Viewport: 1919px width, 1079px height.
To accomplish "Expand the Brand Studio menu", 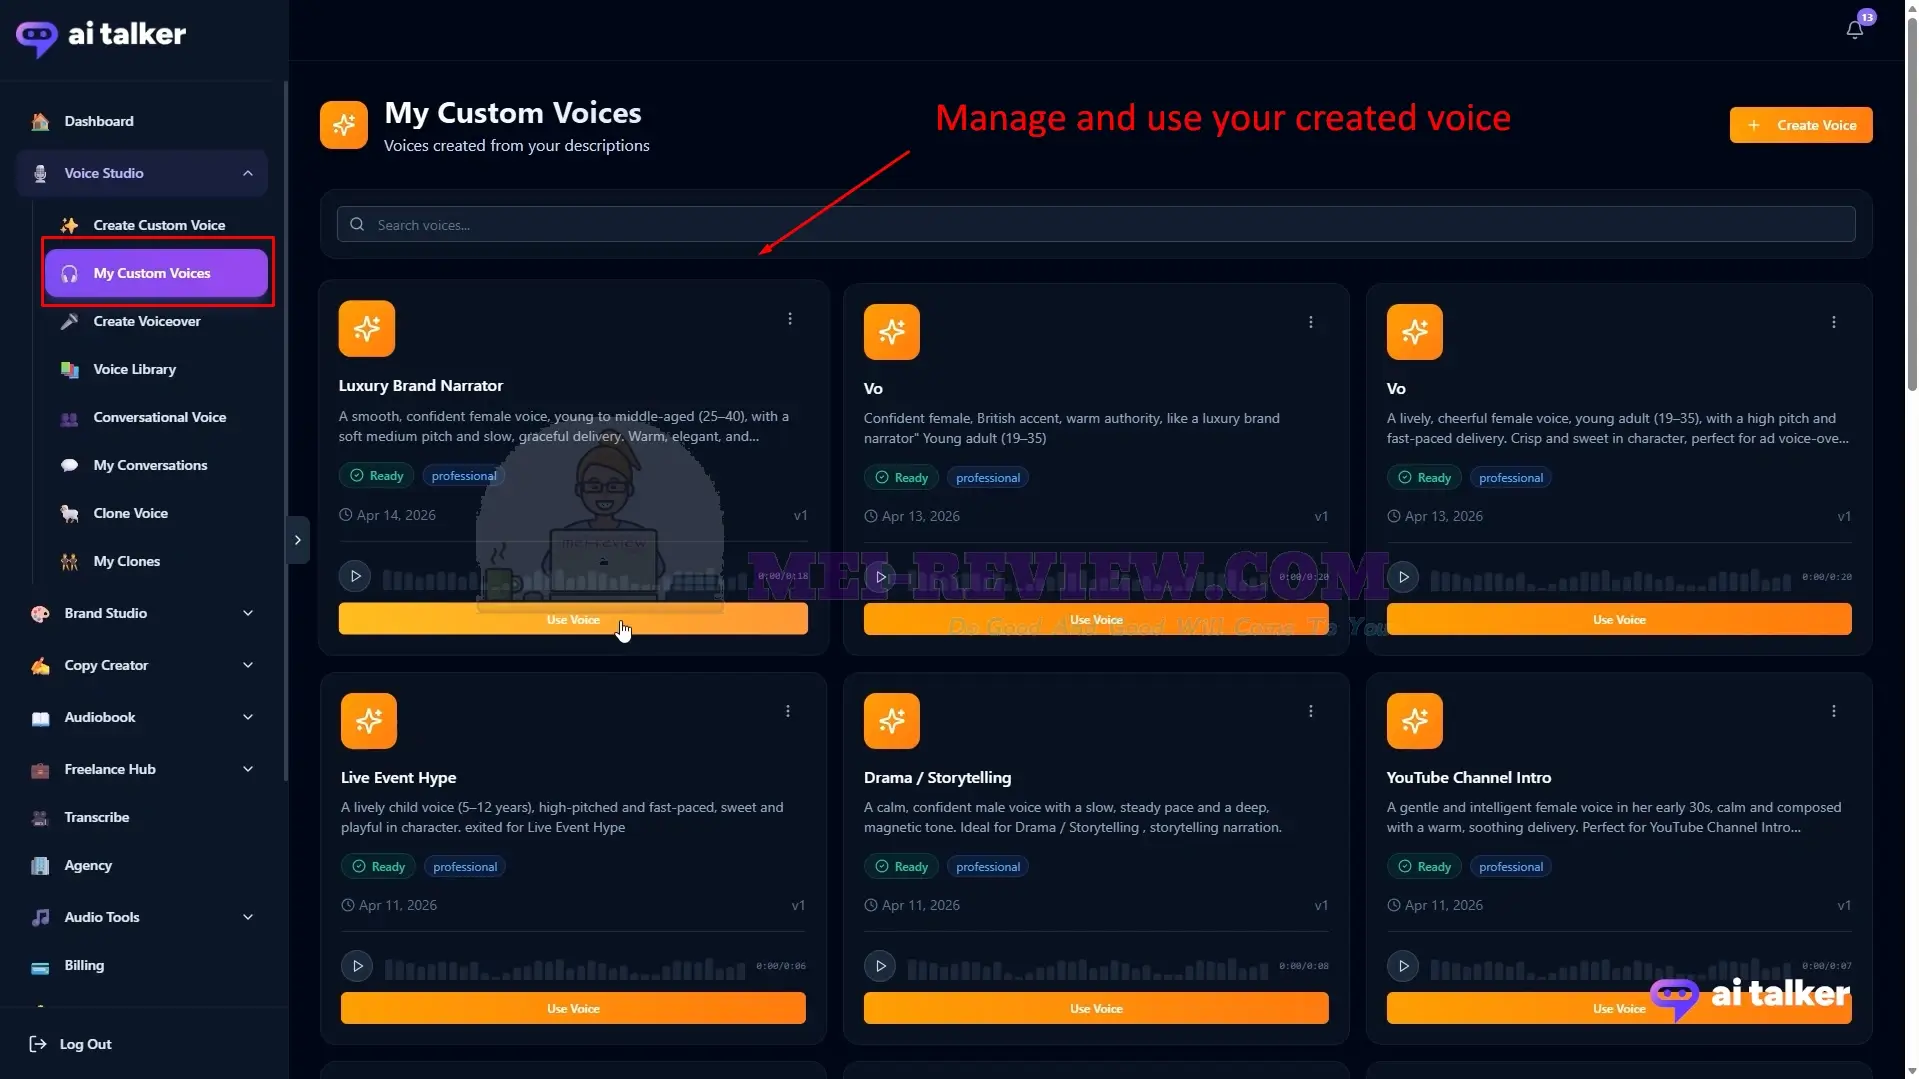I will tap(142, 613).
